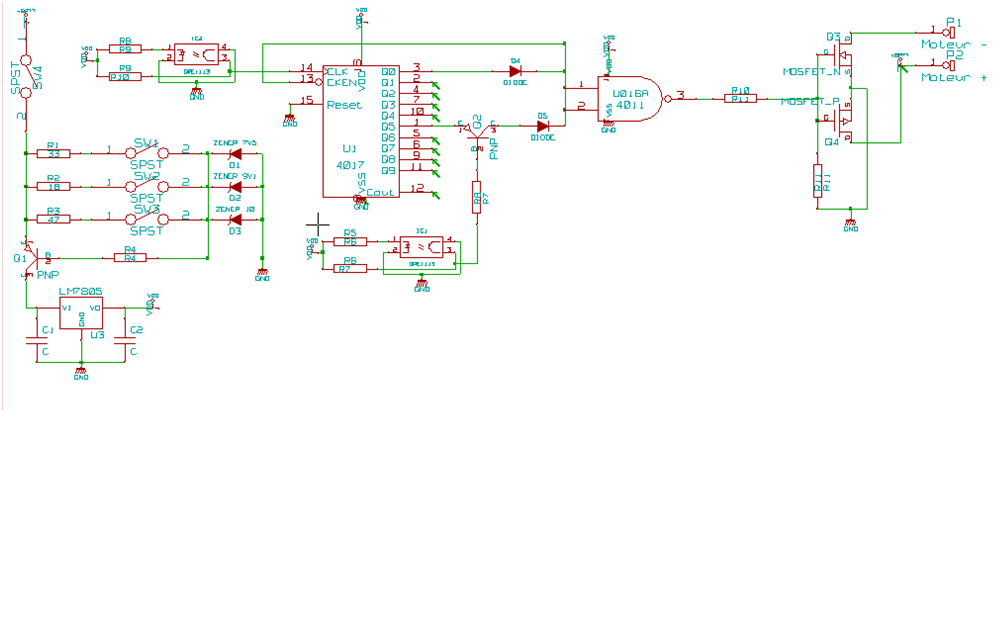Pick the D3 Zener diode symbol
1008x630 pixels.
[x=235, y=220]
